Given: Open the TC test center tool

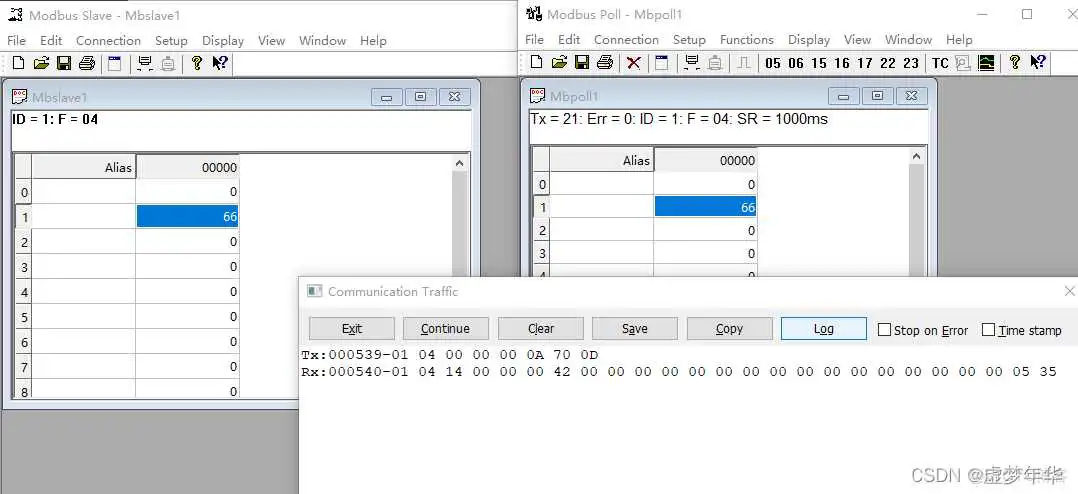Looking at the screenshot, I should coord(940,63).
